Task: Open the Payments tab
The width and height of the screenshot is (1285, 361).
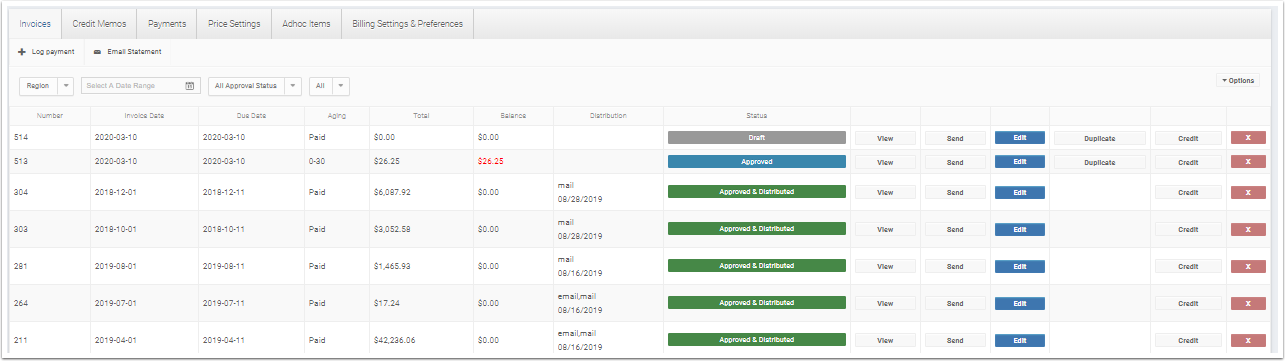Action: [167, 23]
